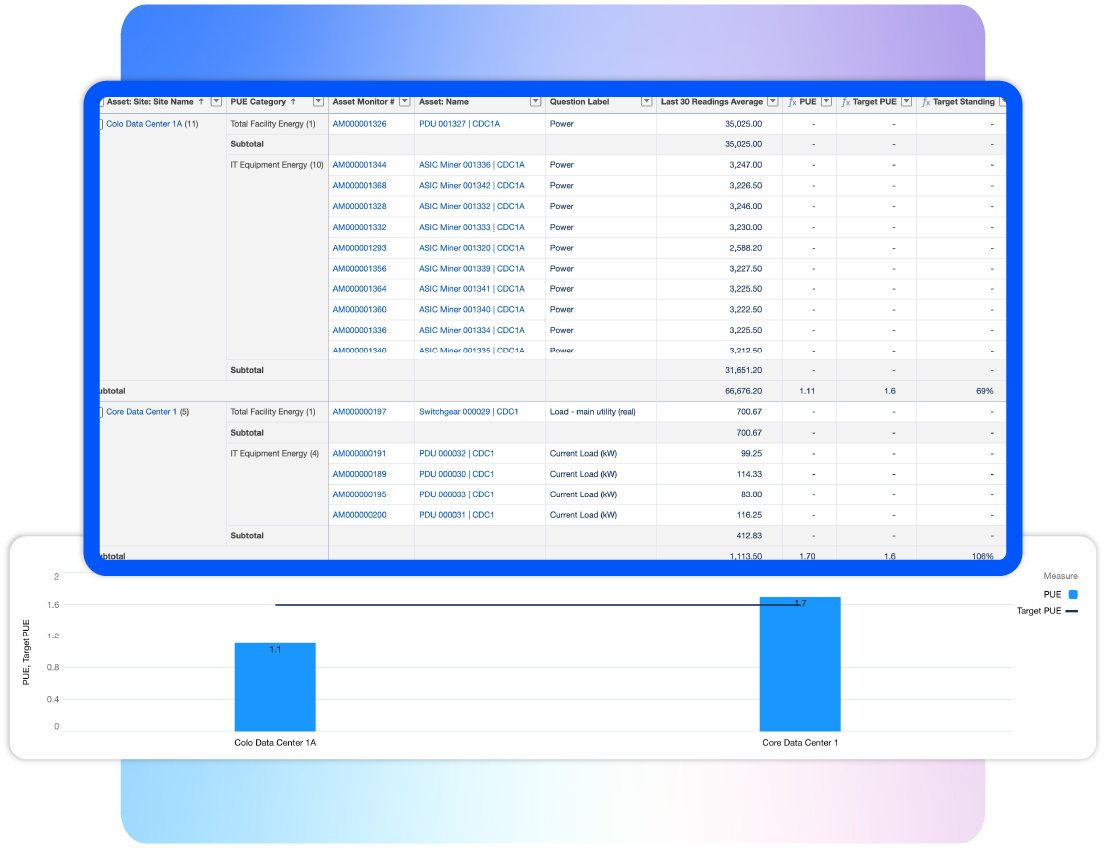Open Switchgear 000029 | CDC1 asset link

pos(468,412)
